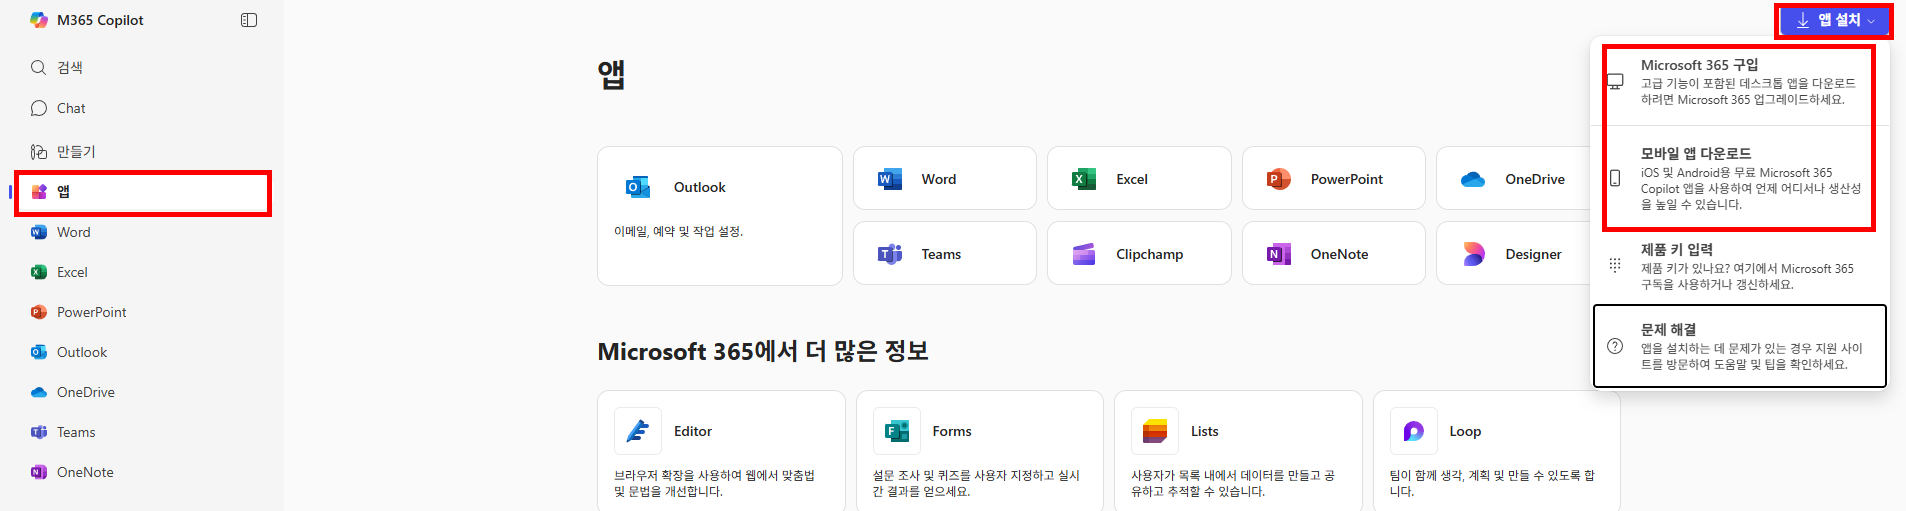Click the question mark icon beside 문제 해결

click(x=1615, y=346)
